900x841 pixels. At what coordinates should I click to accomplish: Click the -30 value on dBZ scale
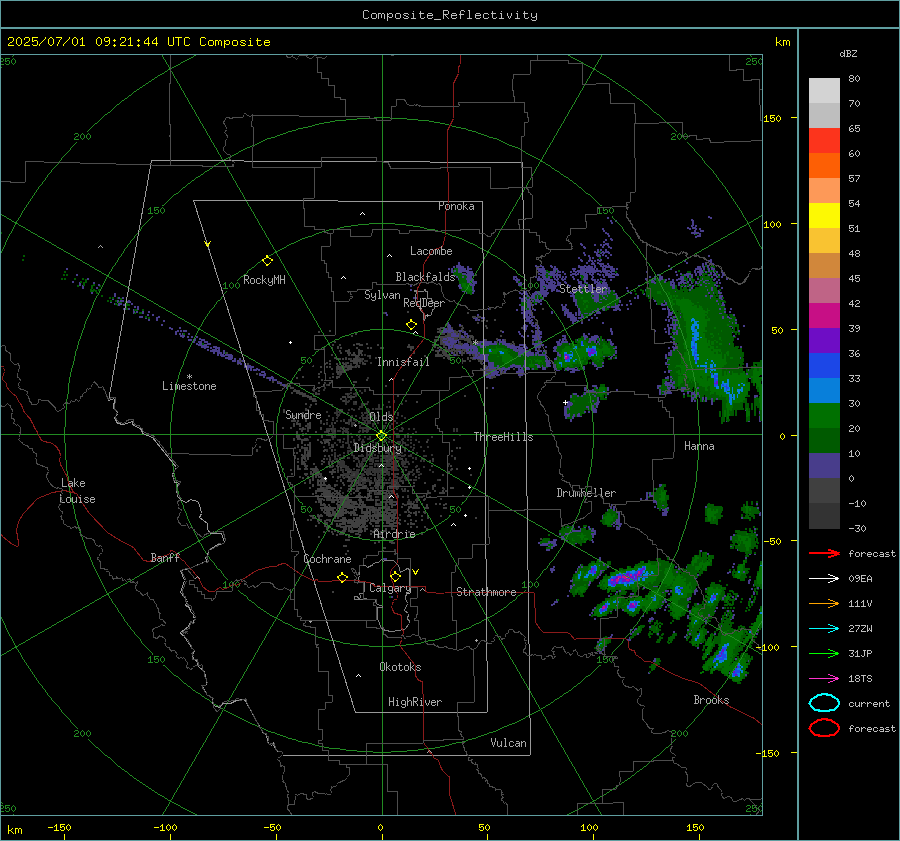point(857,529)
